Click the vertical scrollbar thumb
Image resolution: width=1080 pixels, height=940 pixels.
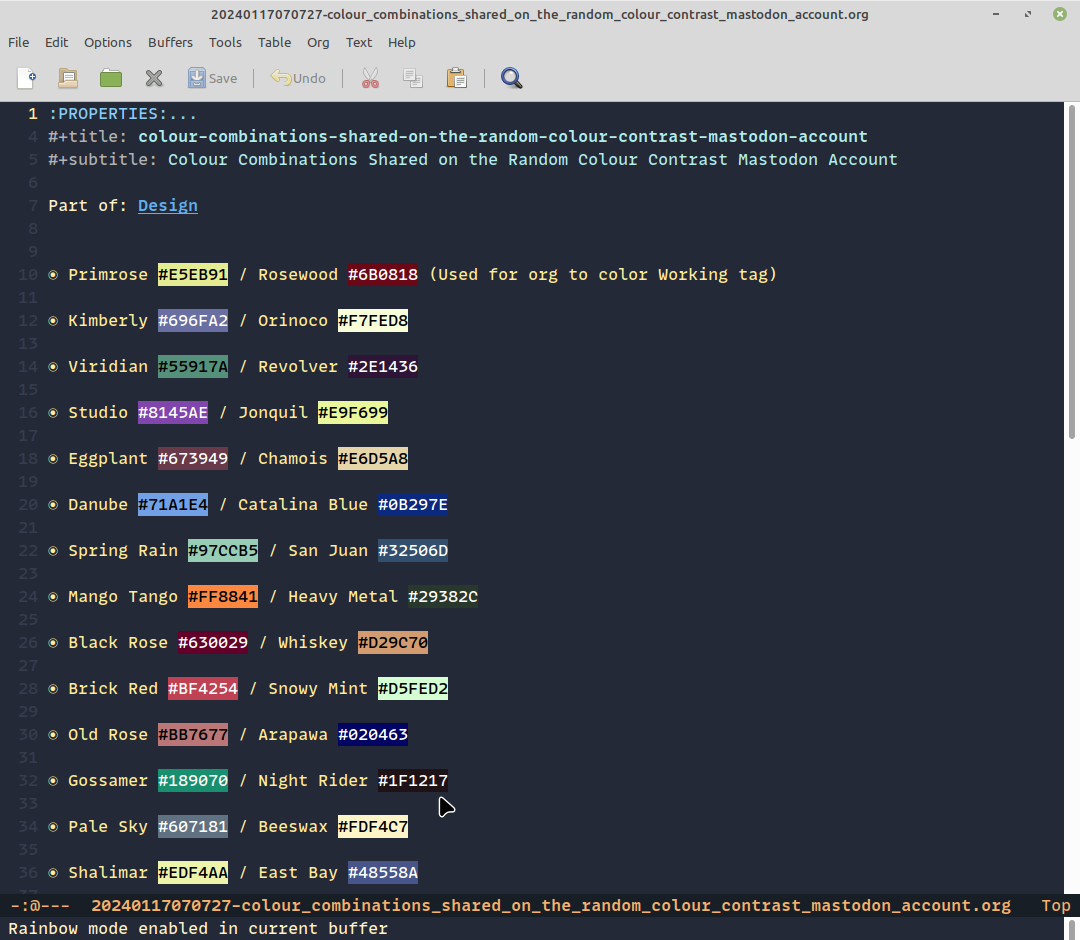pos(1072,271)
